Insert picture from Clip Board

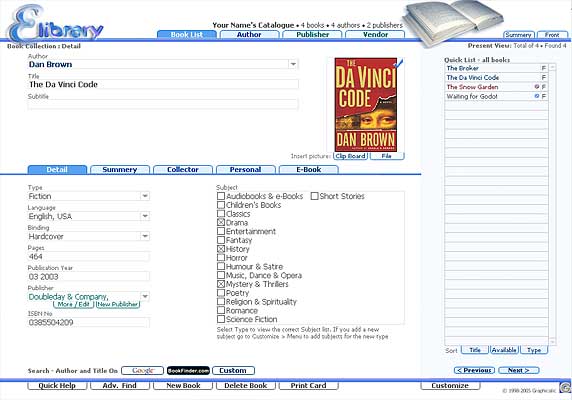pos(351,156)
